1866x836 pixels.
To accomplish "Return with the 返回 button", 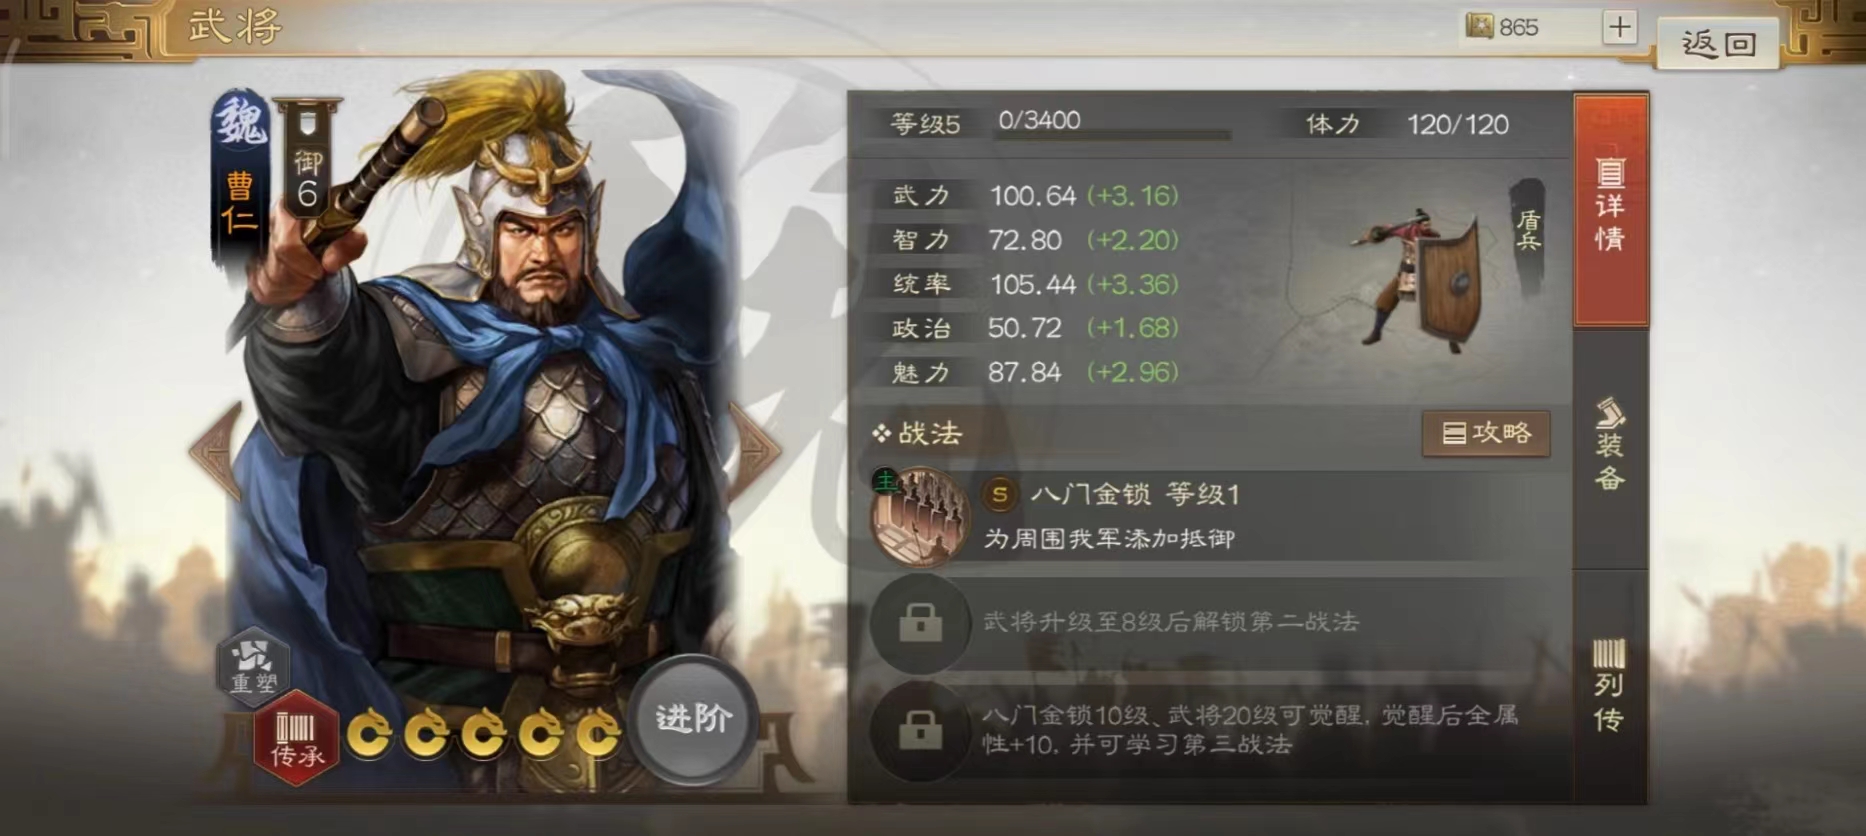I will [1718, 43].
